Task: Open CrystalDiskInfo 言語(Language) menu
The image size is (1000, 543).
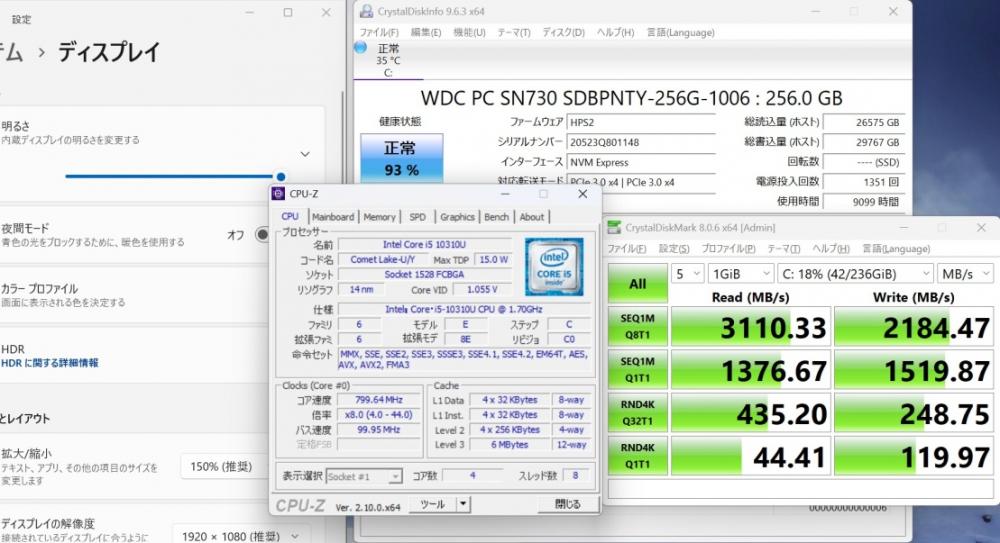Action: [680, 33]
